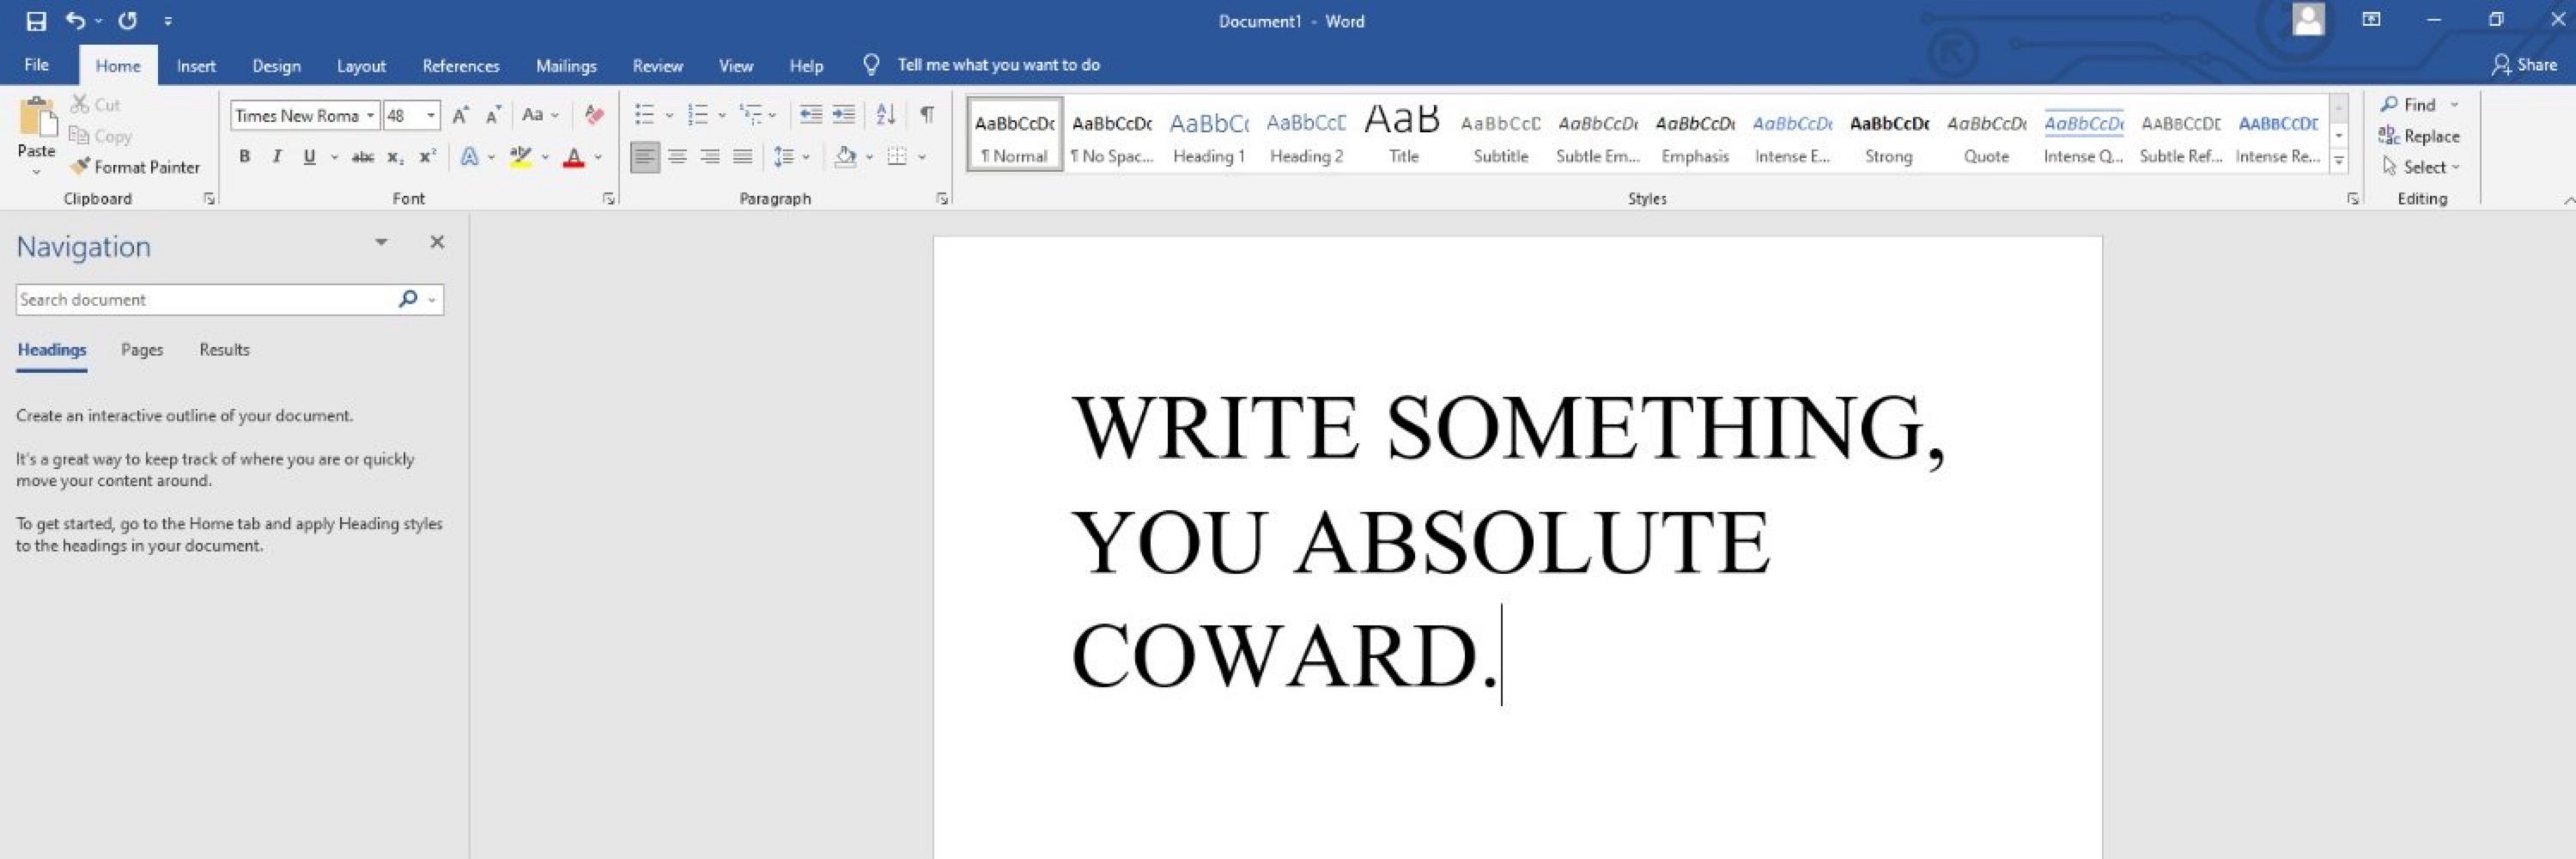2576x859 pixels.
Task: Copy the selection
Action: click(x=100, y=136)
